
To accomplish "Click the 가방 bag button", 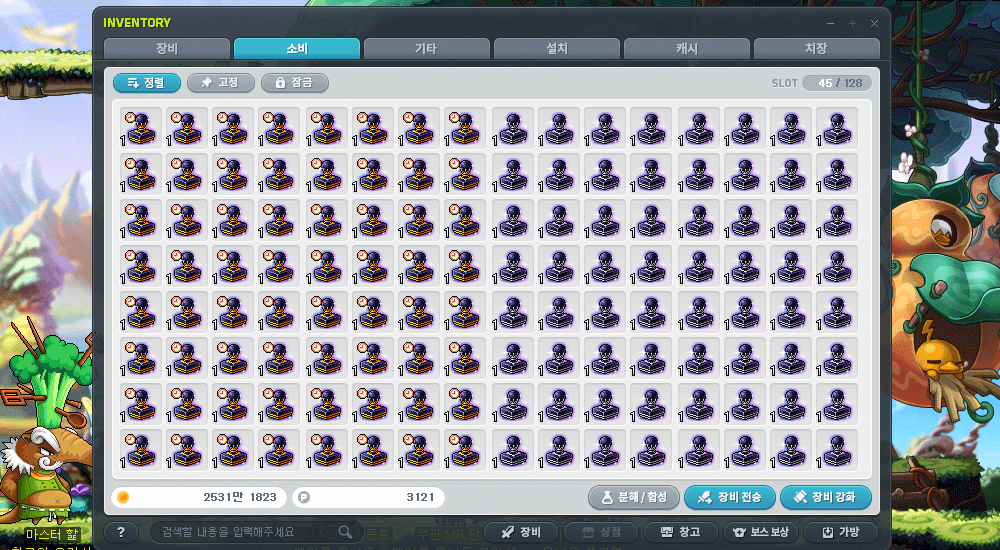I will pyautogui.click(x=841, y=531).
